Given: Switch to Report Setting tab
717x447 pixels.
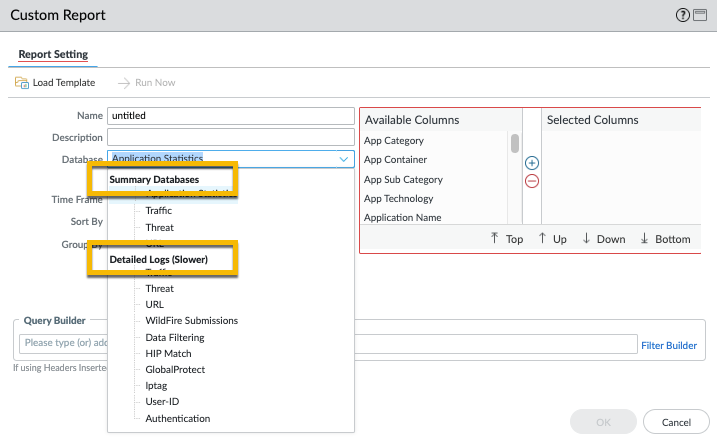Looking at the screenshot, I should pos(53,54).
